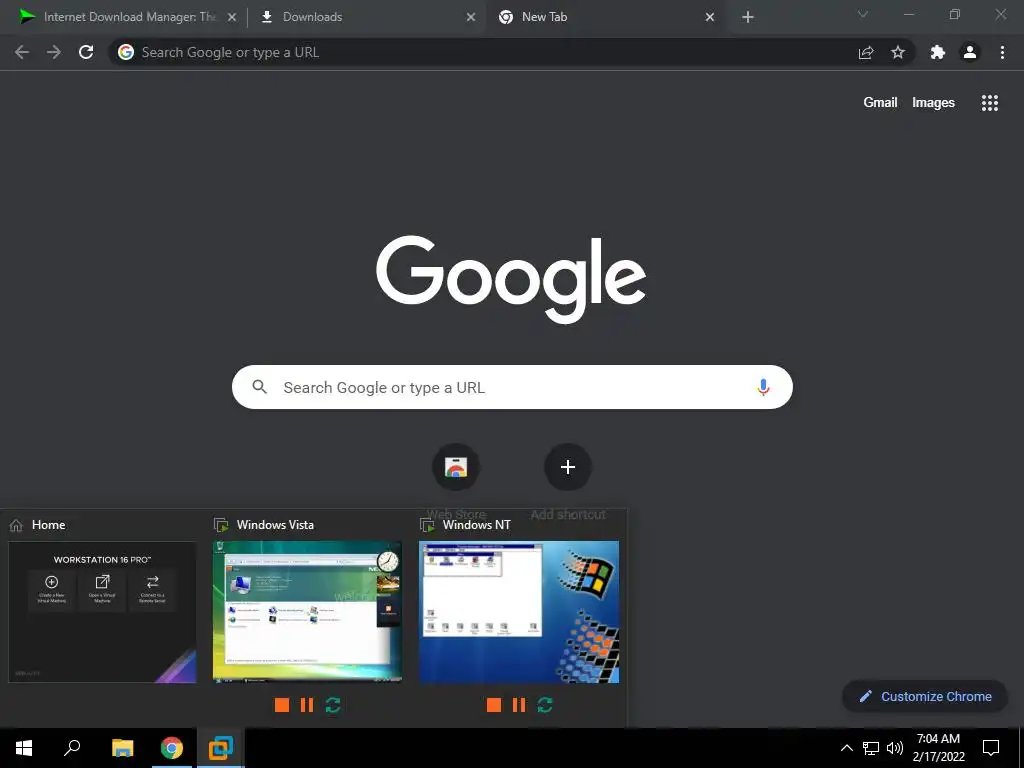Restart the Windows NT virtual machine

click(x=545, y=705)
